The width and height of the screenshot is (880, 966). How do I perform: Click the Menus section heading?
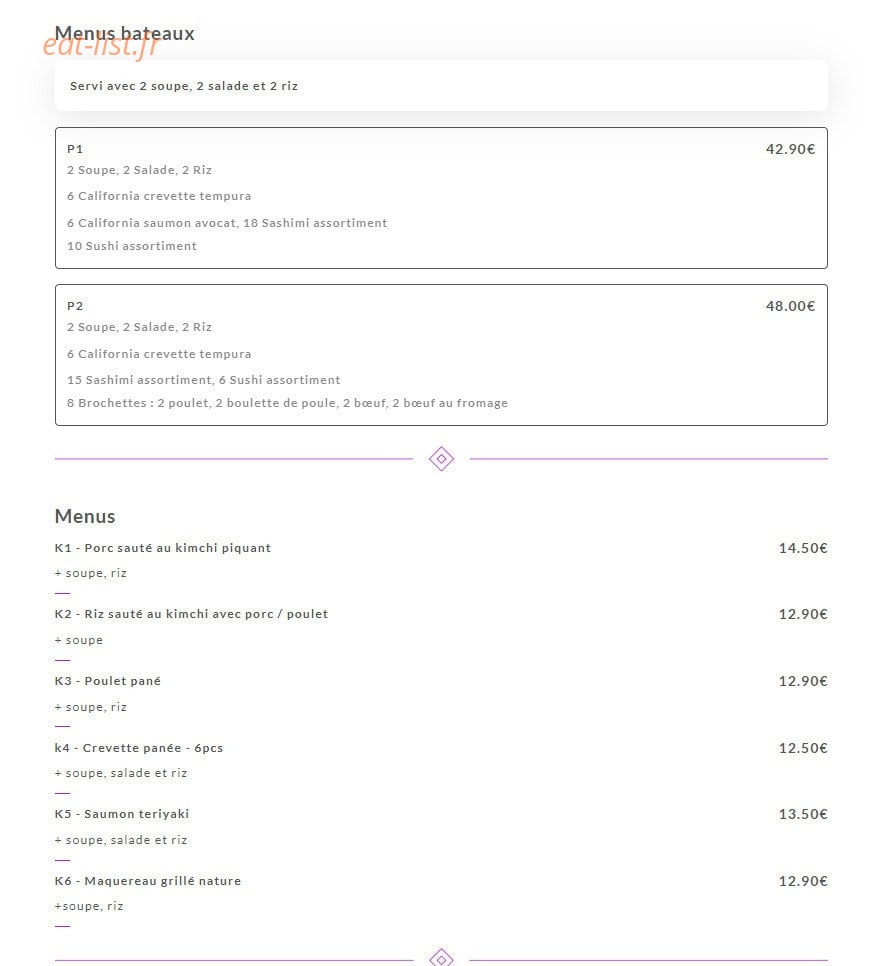pyautogui.click(x=85, y=516)
